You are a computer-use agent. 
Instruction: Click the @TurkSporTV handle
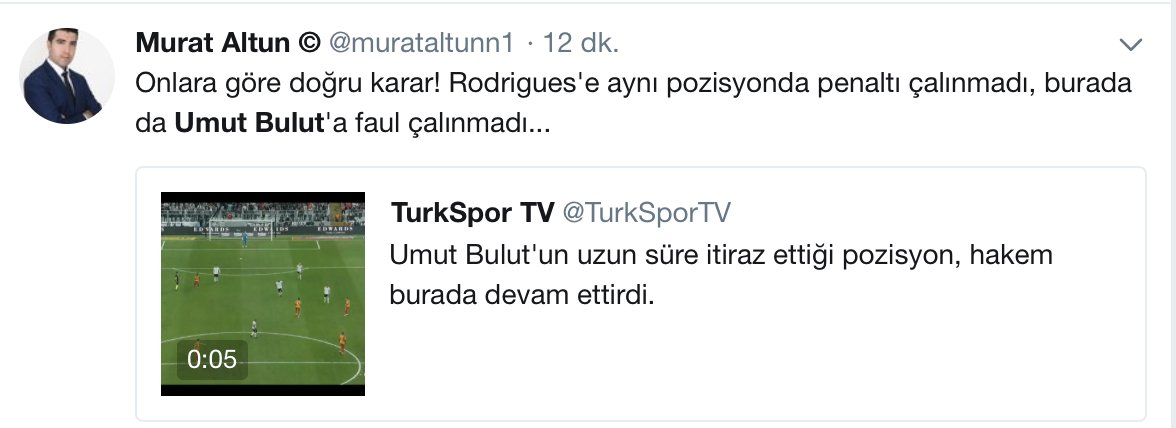pyautogui.click(x=646, y=213)
